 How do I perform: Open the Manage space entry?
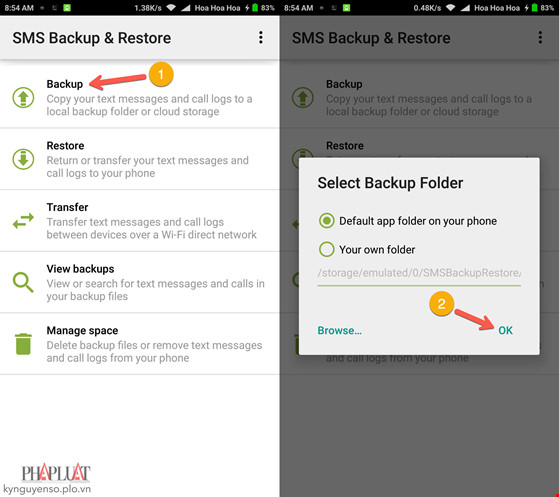pos(140,344)
